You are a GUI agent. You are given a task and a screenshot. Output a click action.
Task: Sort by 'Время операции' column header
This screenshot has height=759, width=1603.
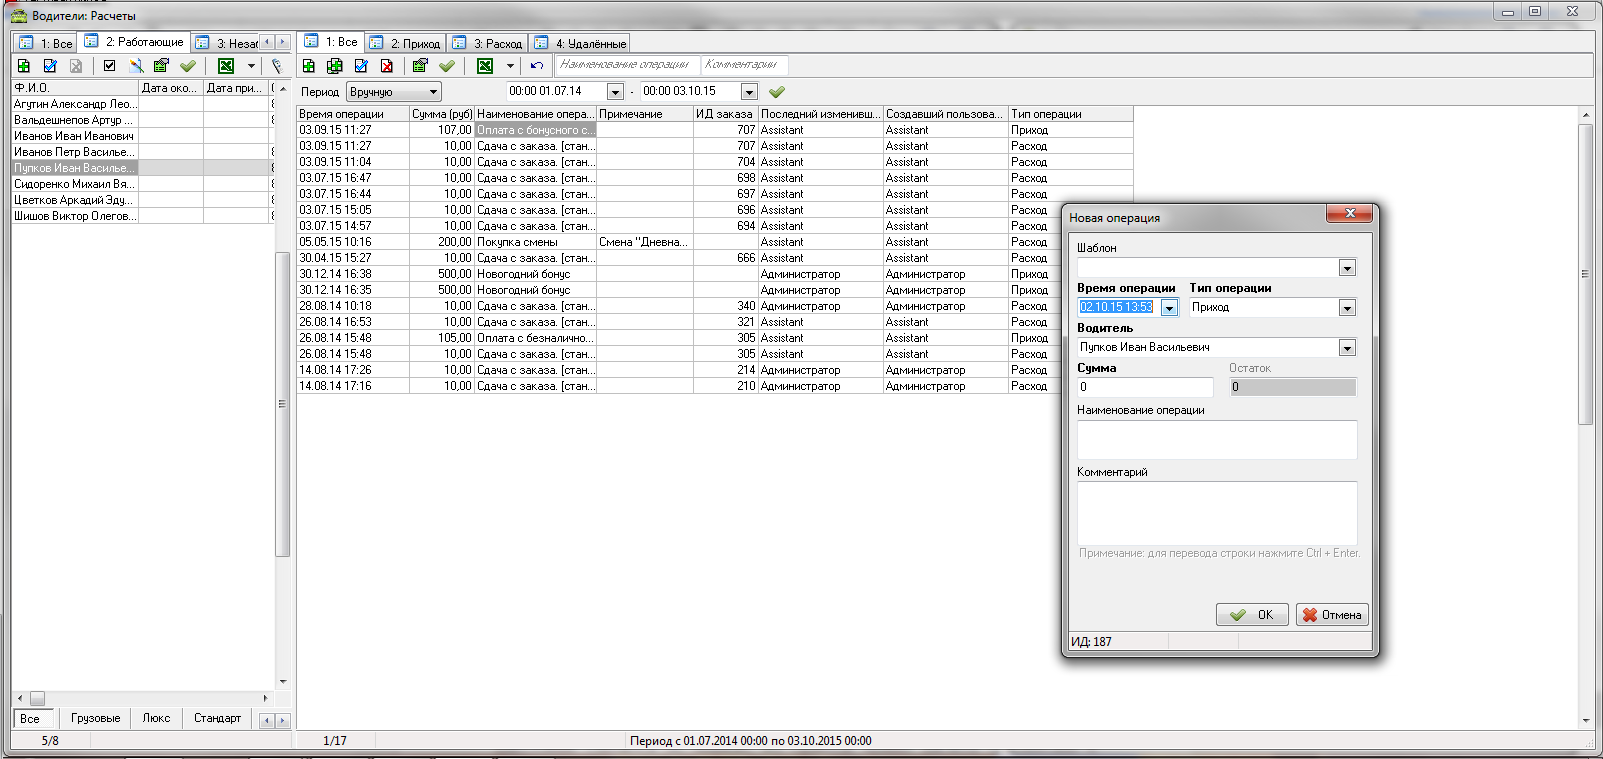coord(353,114)
